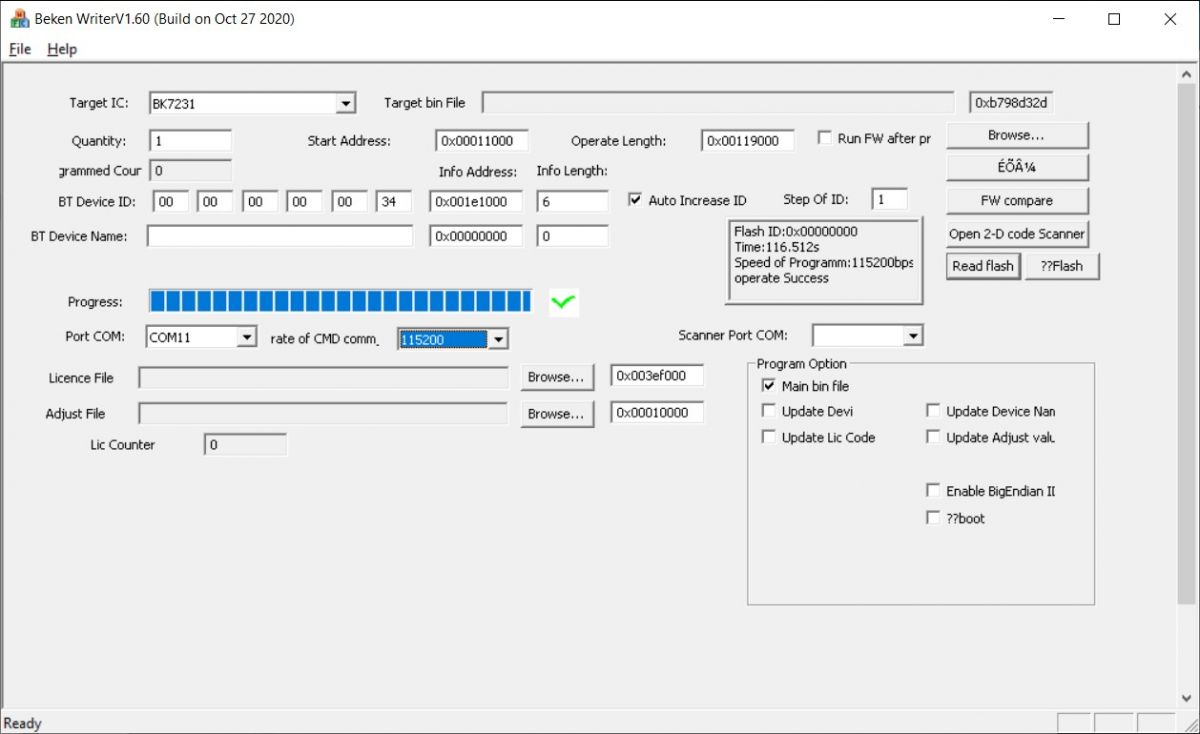Close the Beken Writer window
The height and width of the screenshot is (734, 1200).
click(1170, 19)
